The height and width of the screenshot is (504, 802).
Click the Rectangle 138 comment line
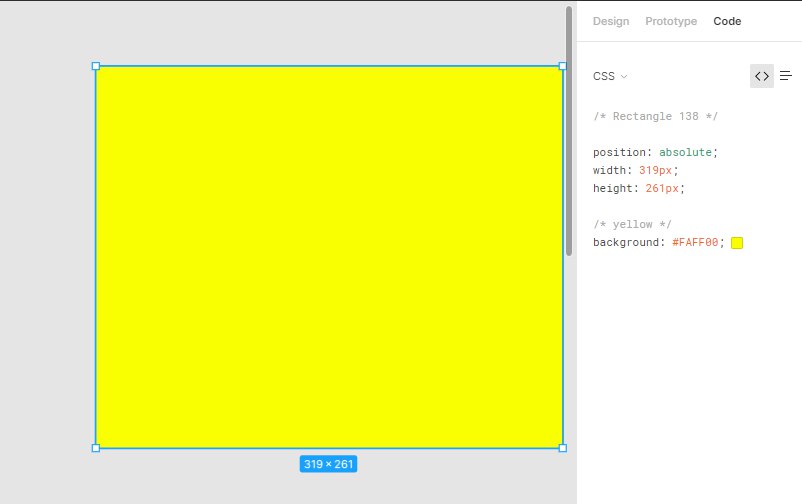click(655, 116)
